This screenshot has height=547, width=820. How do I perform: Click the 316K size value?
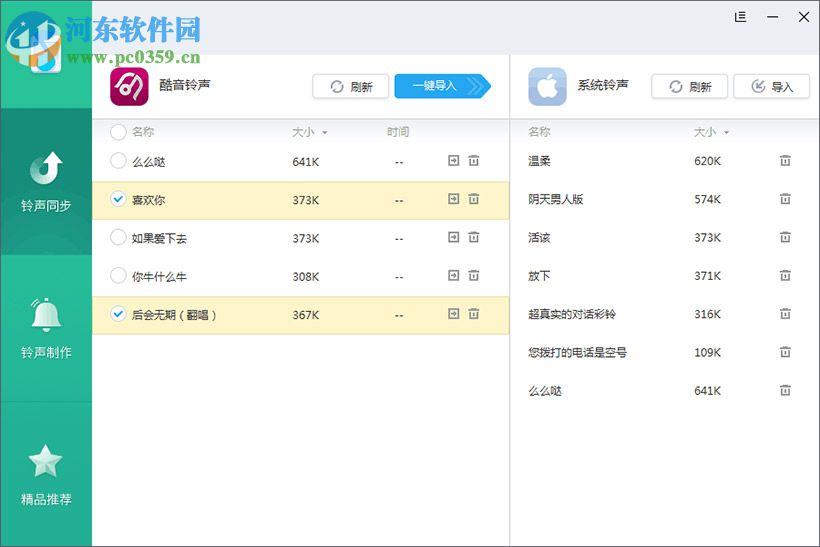click(708, 314)
